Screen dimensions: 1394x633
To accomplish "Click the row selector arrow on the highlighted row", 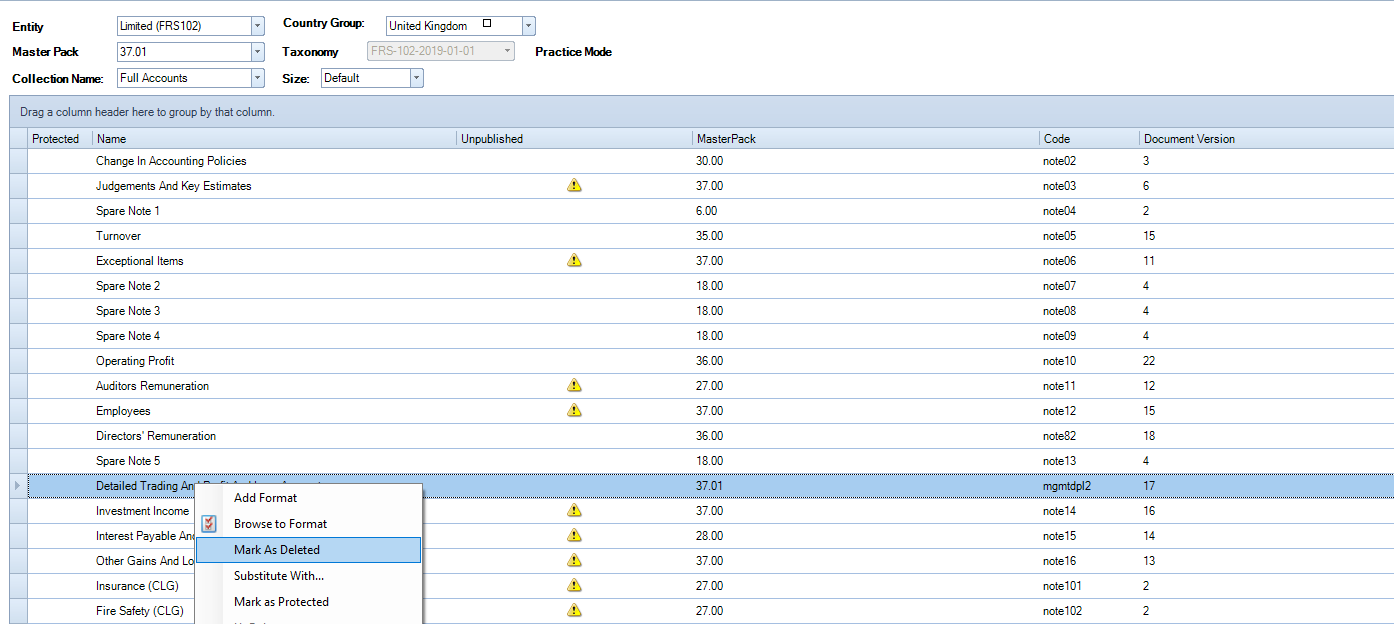I will 16,485.
